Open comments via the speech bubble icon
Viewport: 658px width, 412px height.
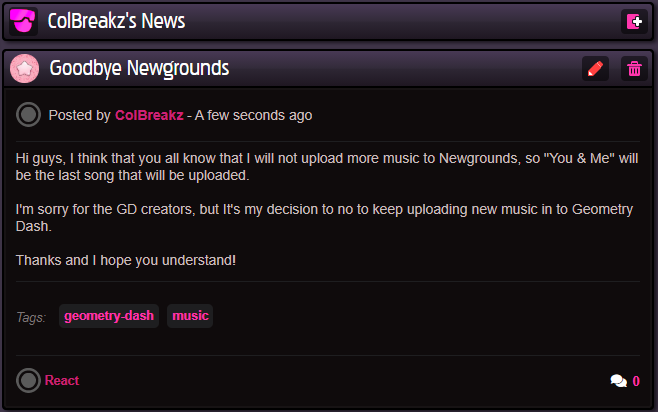tap(619, 381)
